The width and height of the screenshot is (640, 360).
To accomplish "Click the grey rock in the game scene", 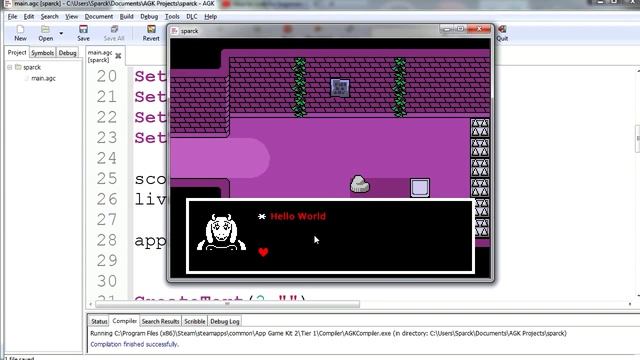I will pyautogui.click(x=360, y=184).
